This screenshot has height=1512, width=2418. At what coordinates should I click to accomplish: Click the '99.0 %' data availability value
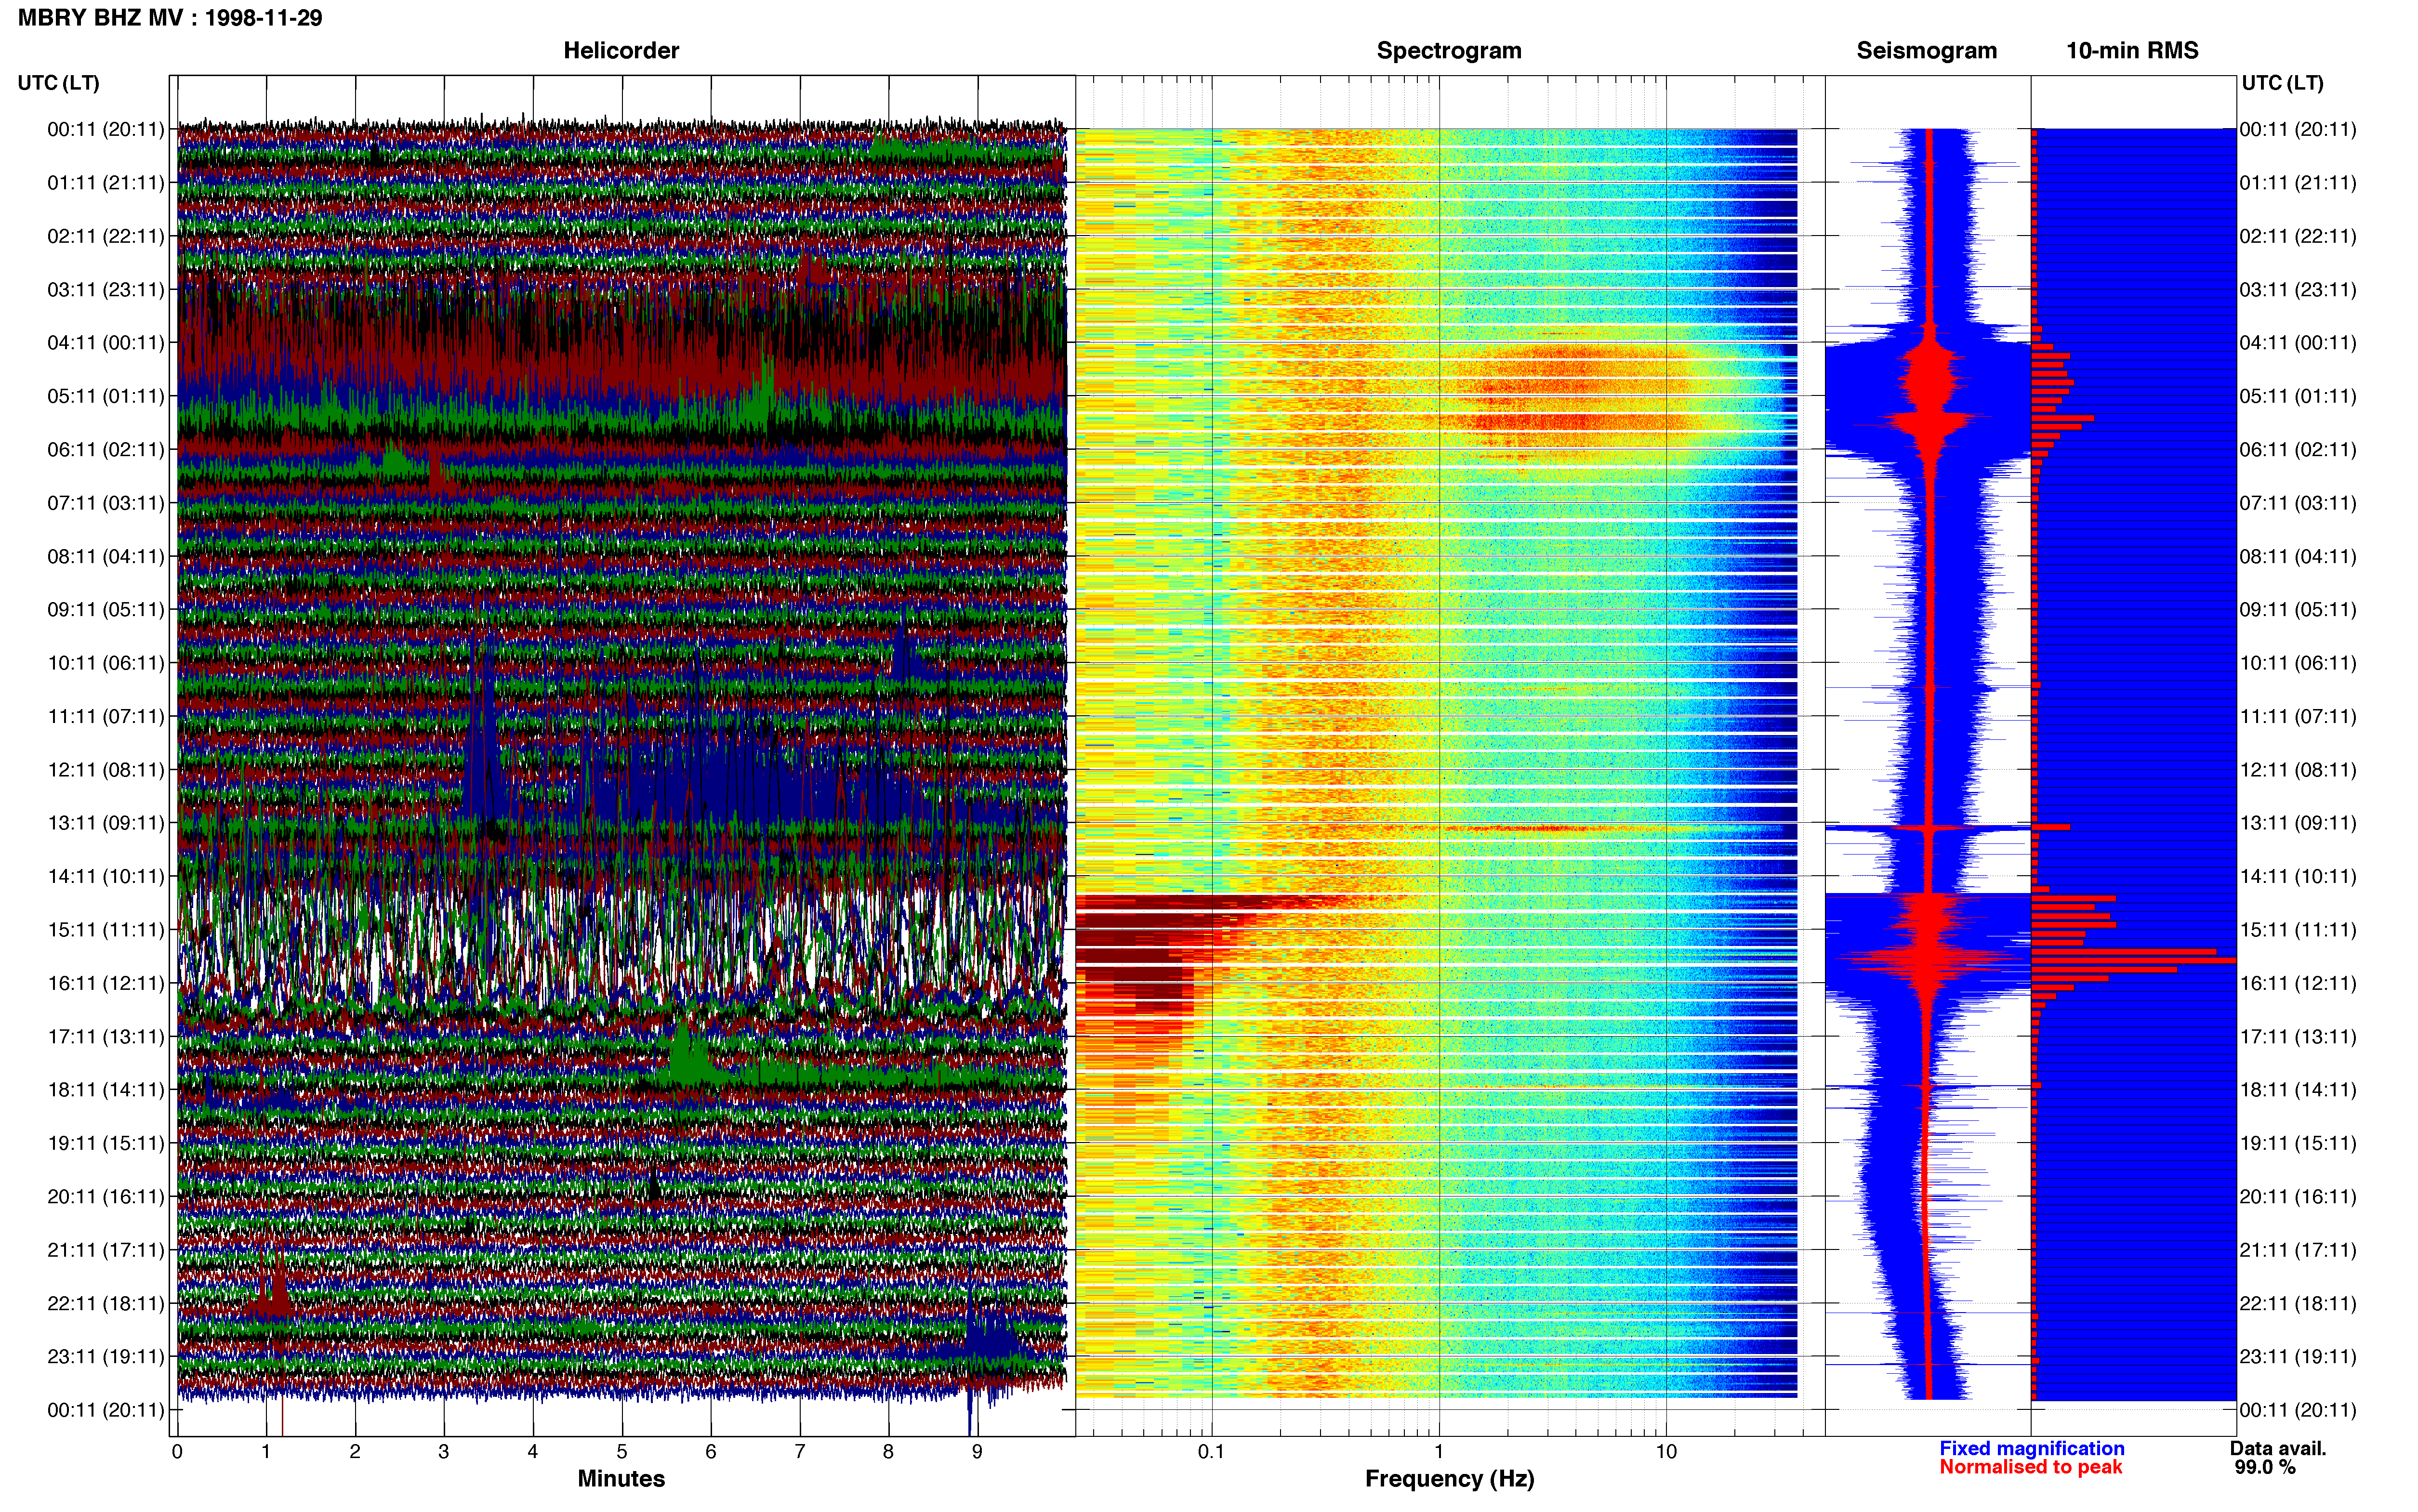pos(2265,1468)
